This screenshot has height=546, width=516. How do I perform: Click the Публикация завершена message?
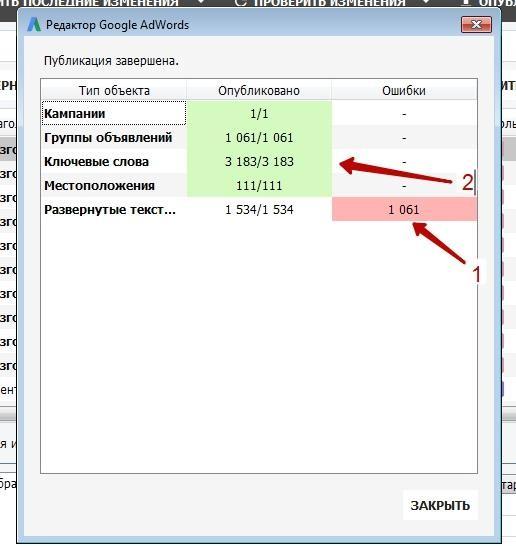point(111,61)
